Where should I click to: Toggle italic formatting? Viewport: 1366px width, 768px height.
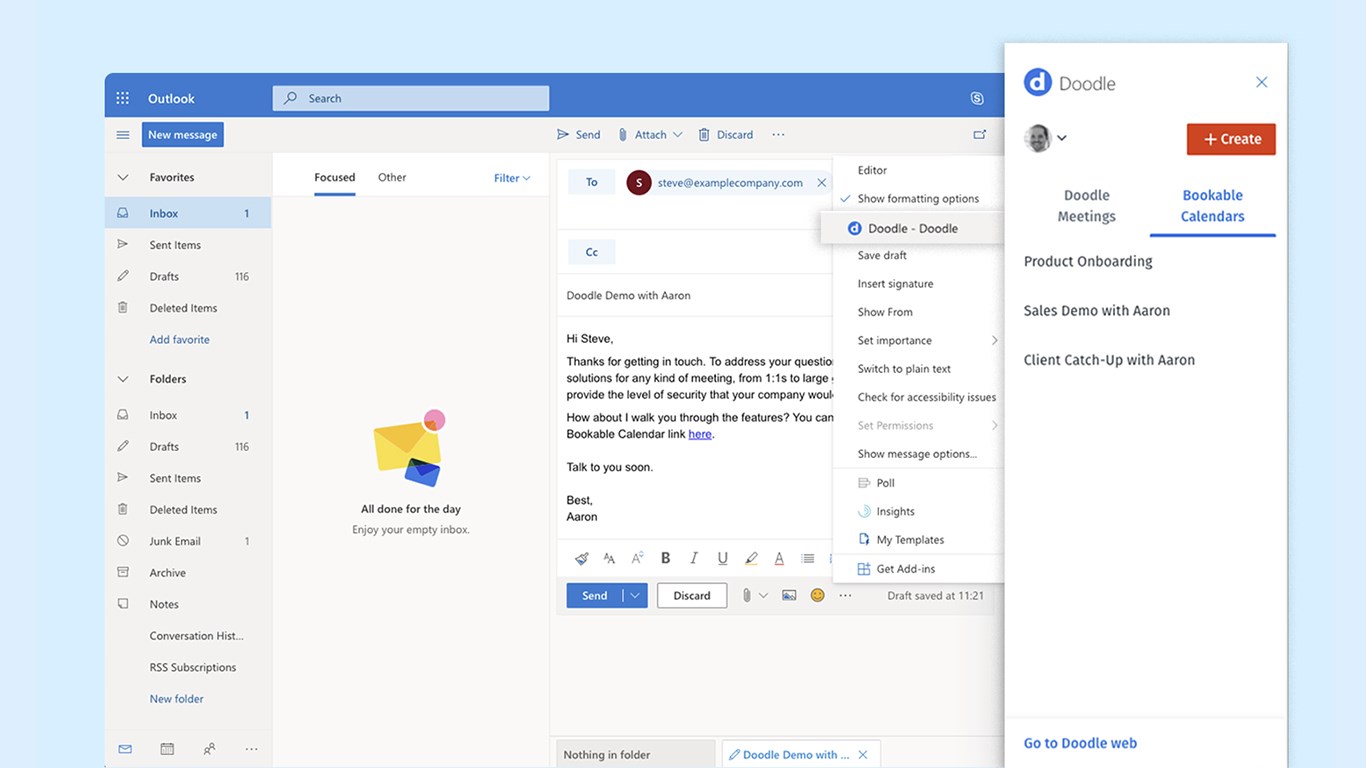(x=694, y=559)
